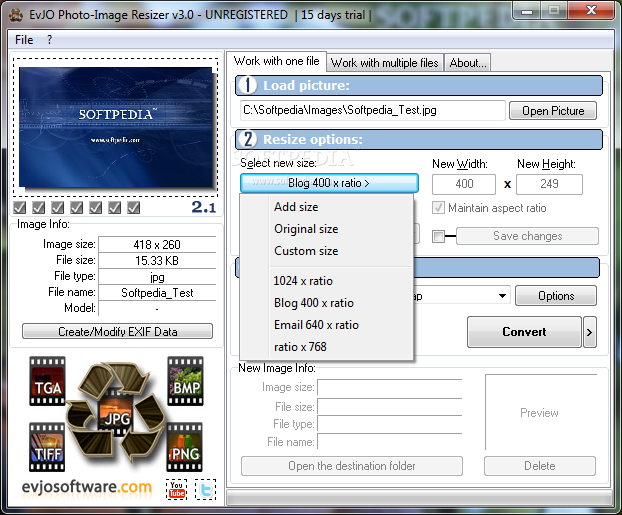Click Open the destination folder button
This screenshot has height=515, width=622.
click(x=352, y=466)
